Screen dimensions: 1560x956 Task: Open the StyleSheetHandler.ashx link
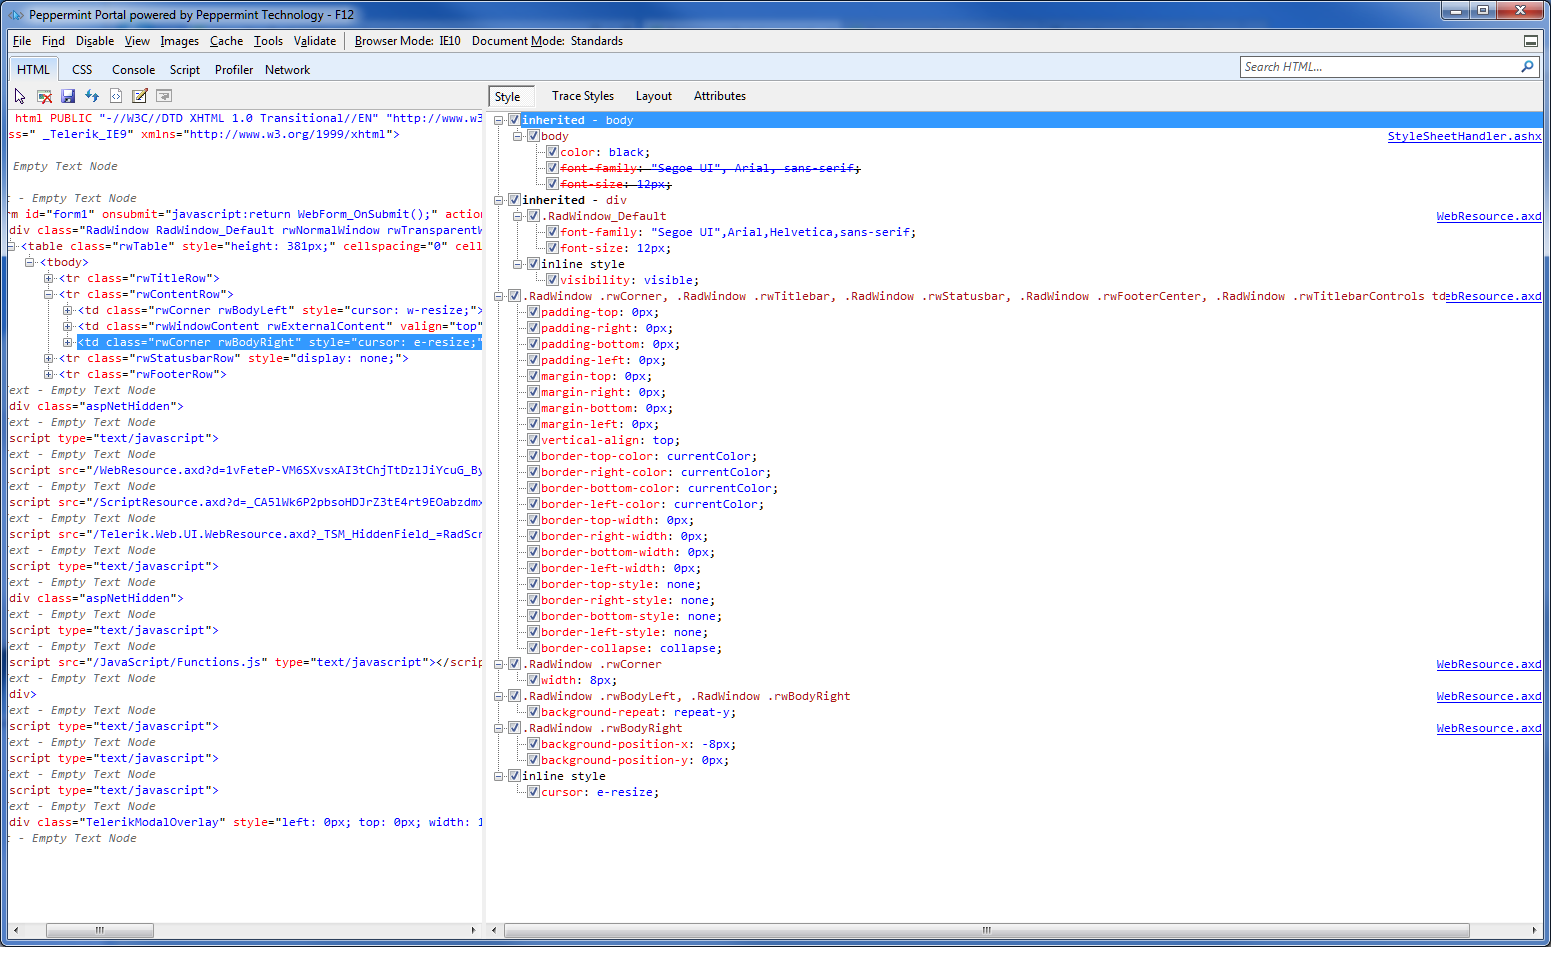[x=1464, y=136]
